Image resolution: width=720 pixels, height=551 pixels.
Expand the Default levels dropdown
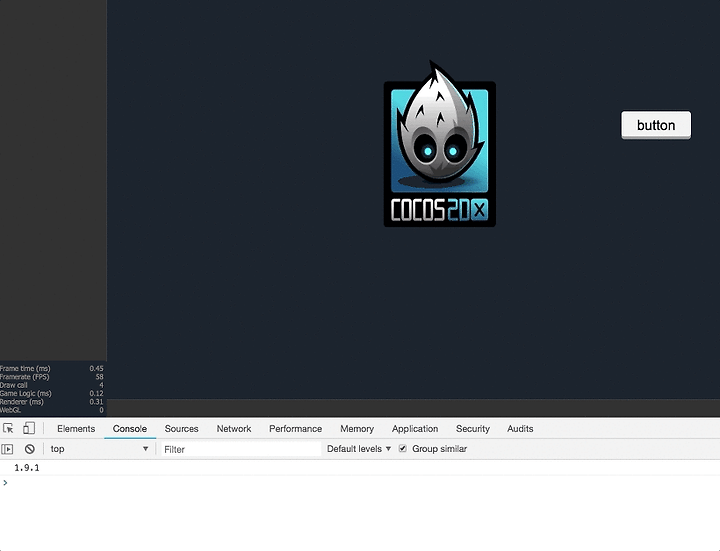[x=359, y=449]
